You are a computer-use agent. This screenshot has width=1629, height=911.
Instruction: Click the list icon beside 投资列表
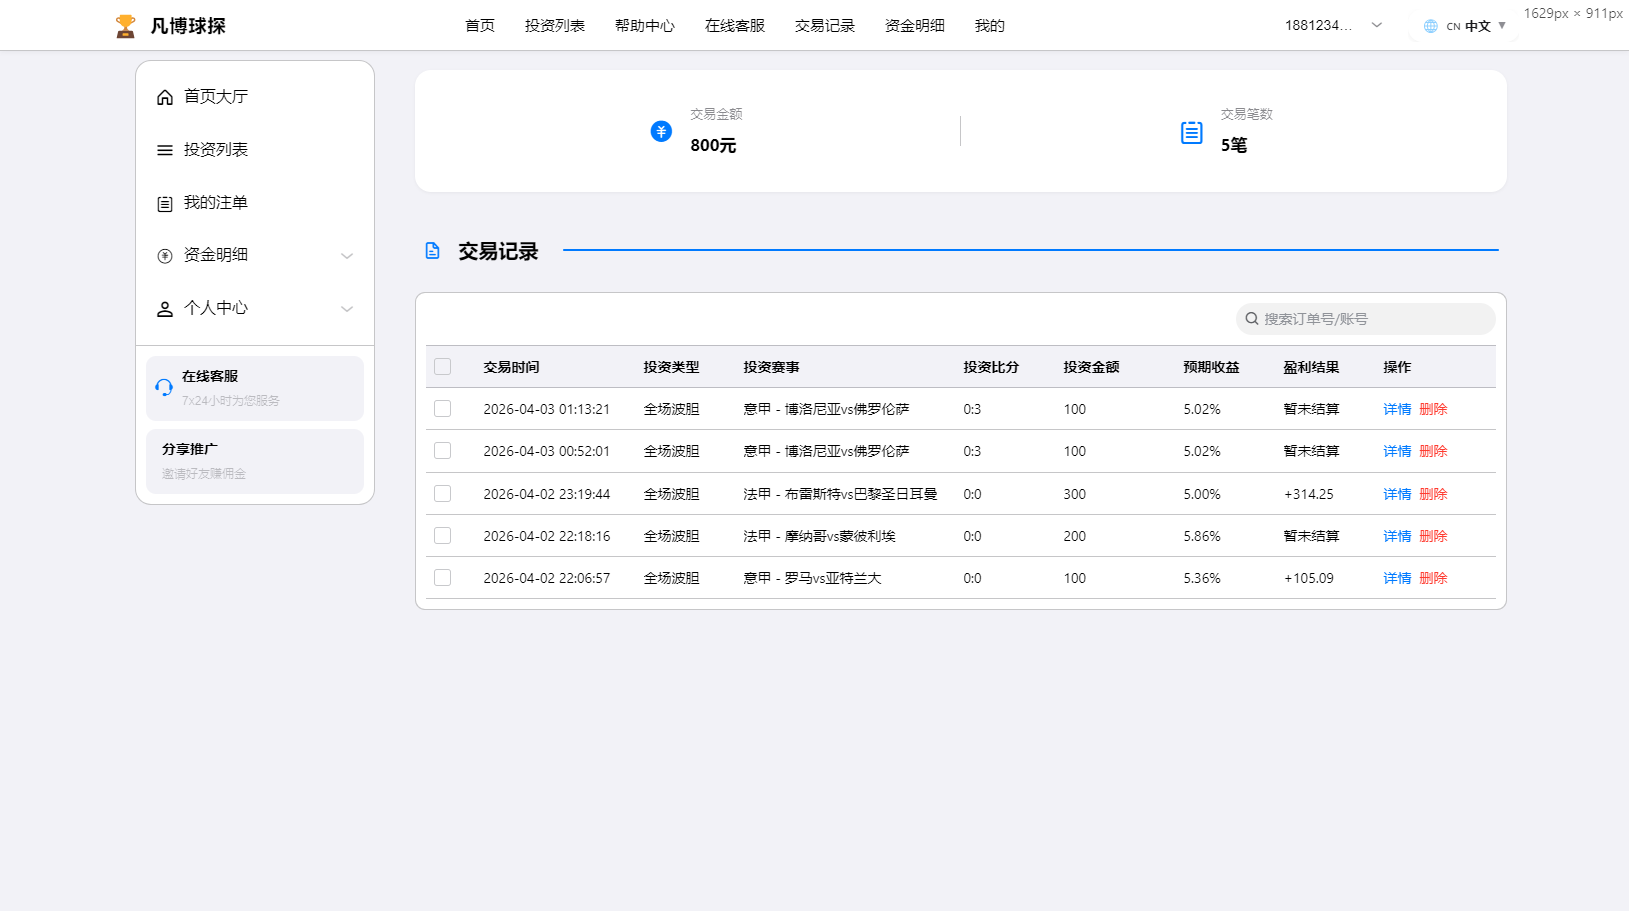pos(165,150)
